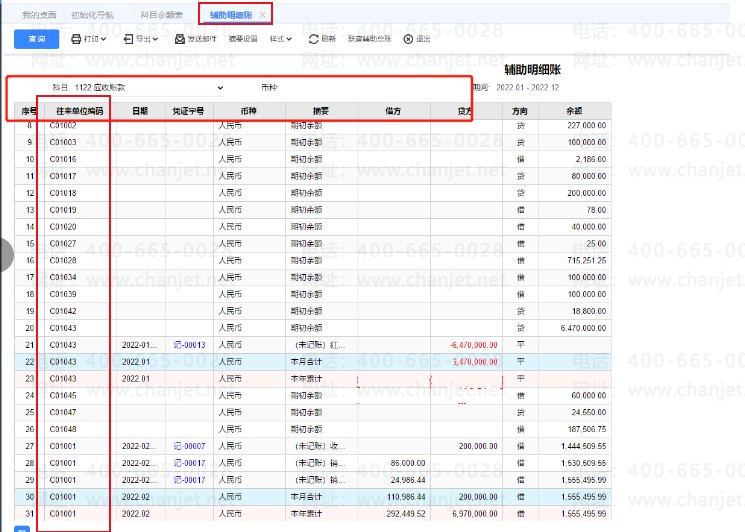The height and width of the screenshot is (532, 745).
Task: Click the 联查辅助总账 button
Action: 370,39
